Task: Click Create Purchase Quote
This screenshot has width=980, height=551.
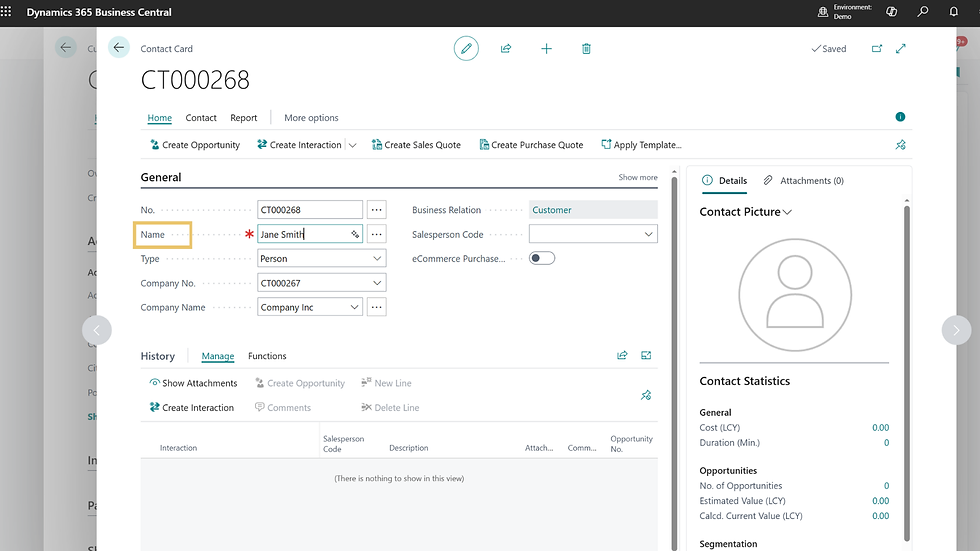Action: tap(531, 145)
